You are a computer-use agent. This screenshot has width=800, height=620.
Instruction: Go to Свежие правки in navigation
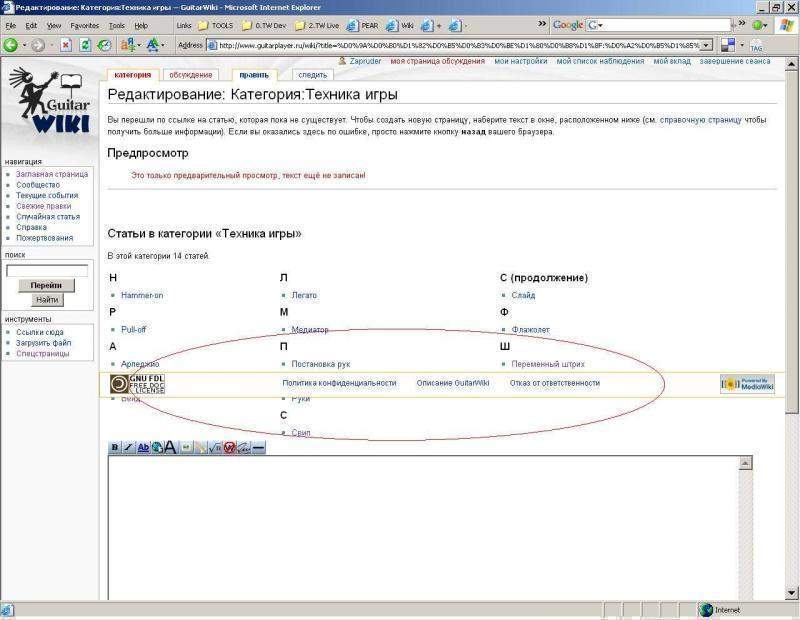click(43, 206)
